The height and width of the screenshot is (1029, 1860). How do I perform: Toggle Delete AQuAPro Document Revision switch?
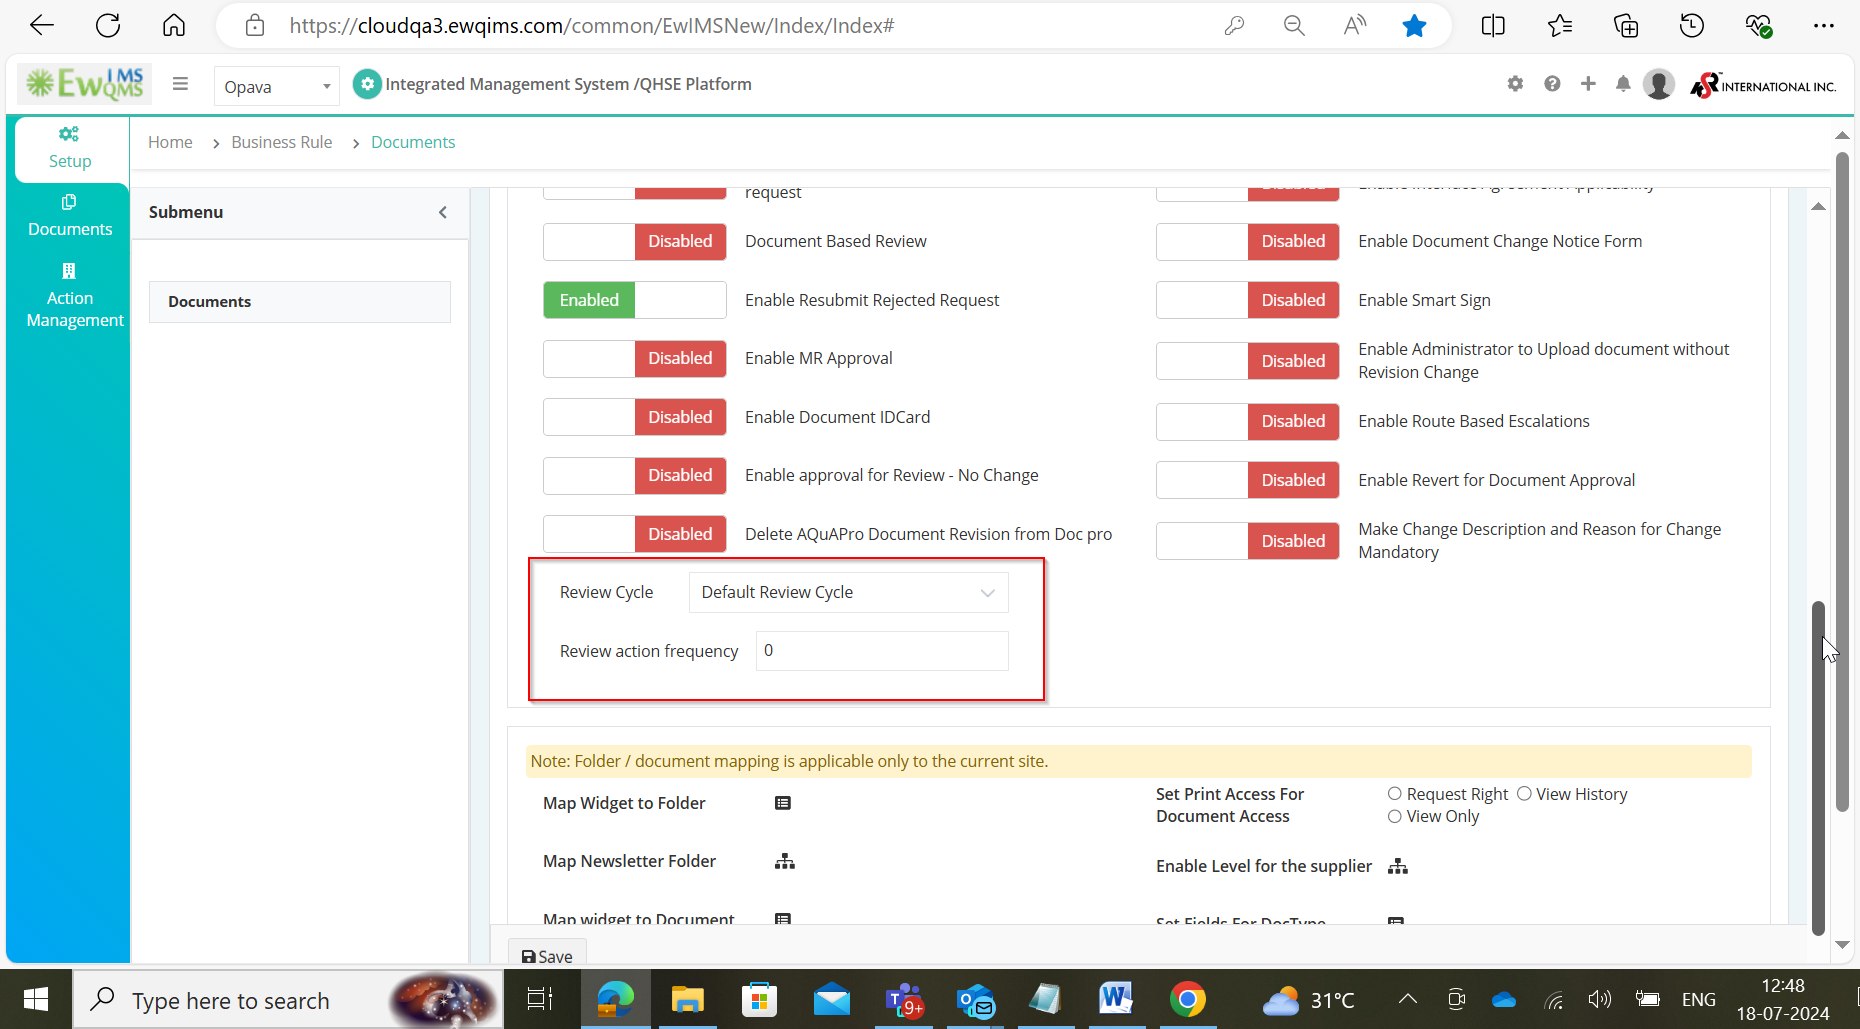(x=635, y=534)
